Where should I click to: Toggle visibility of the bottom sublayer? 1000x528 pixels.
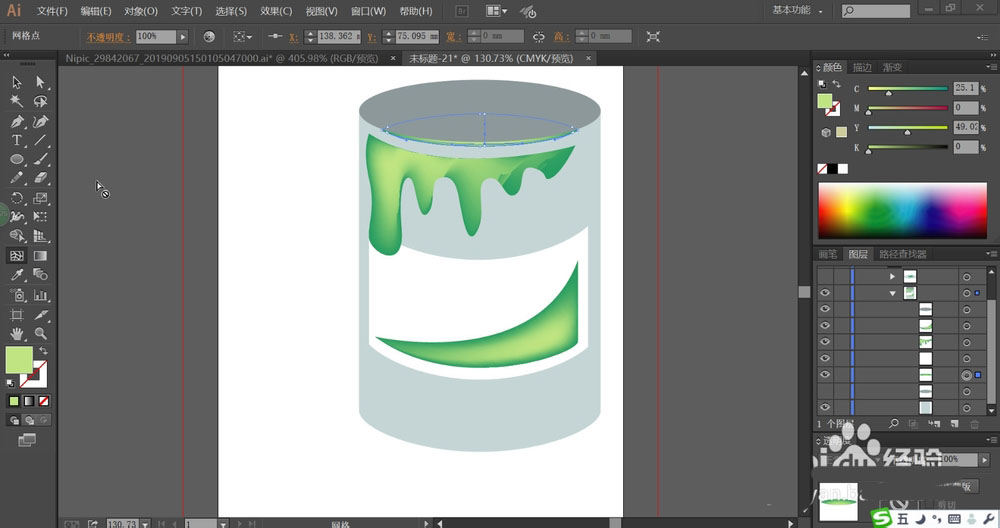point(825,408)
